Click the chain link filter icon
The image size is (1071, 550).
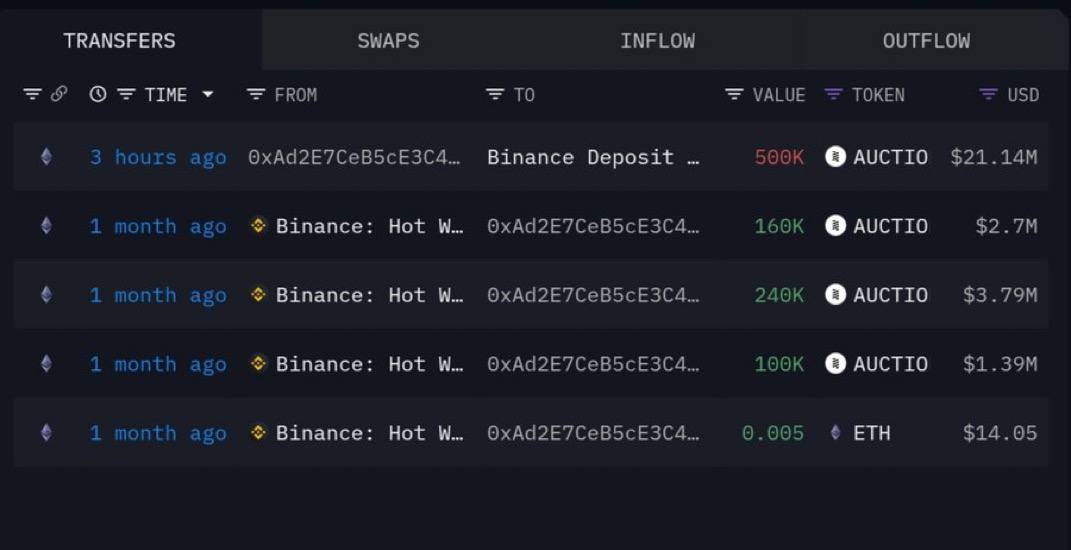[59, 94]
